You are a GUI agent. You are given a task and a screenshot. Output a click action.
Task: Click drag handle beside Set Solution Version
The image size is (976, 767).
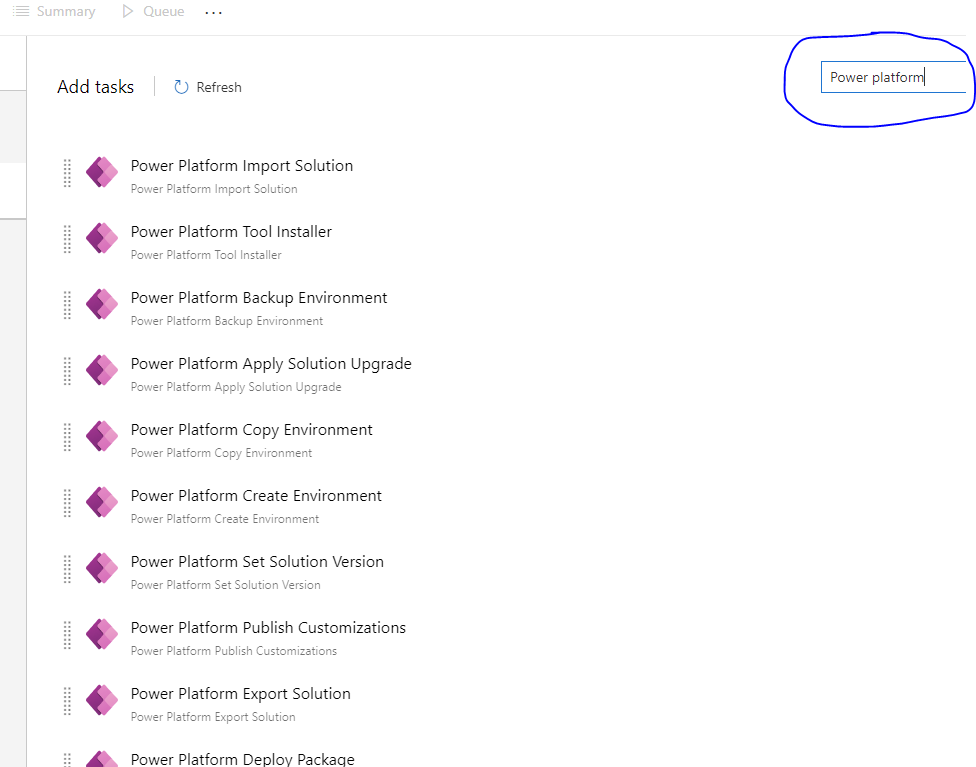pyautogui.click(x=67, y=569)
